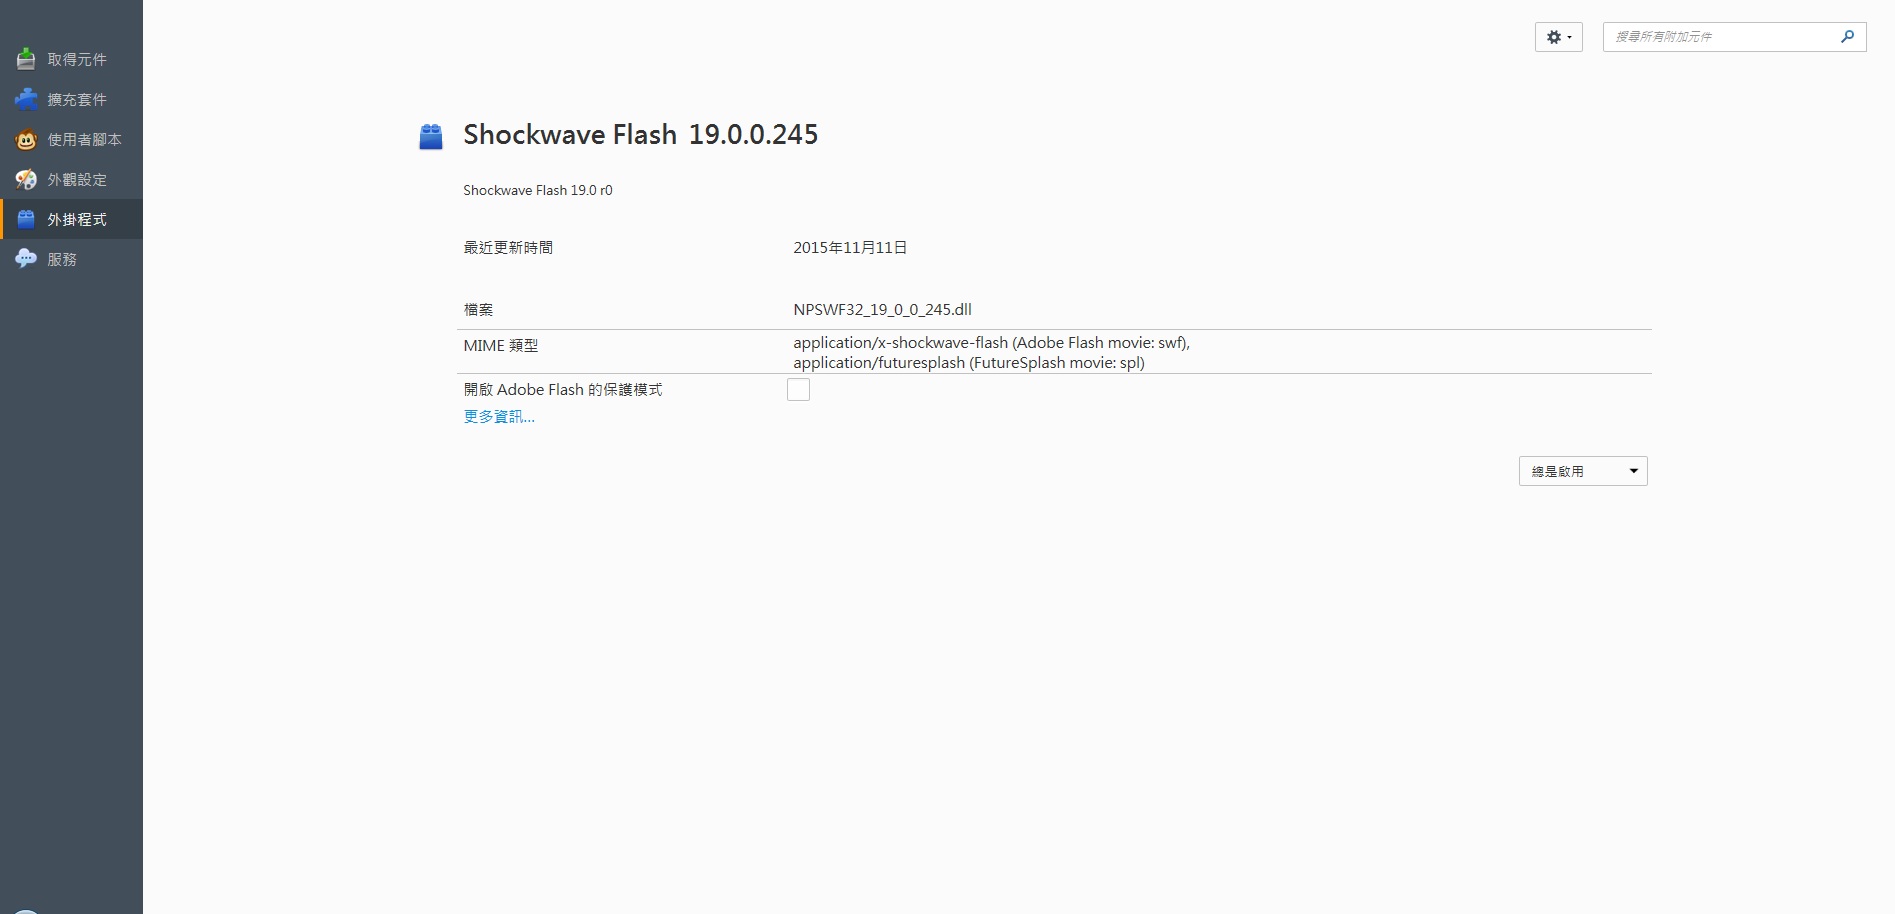Select the 外掛程式 section

tap(71, 219)
